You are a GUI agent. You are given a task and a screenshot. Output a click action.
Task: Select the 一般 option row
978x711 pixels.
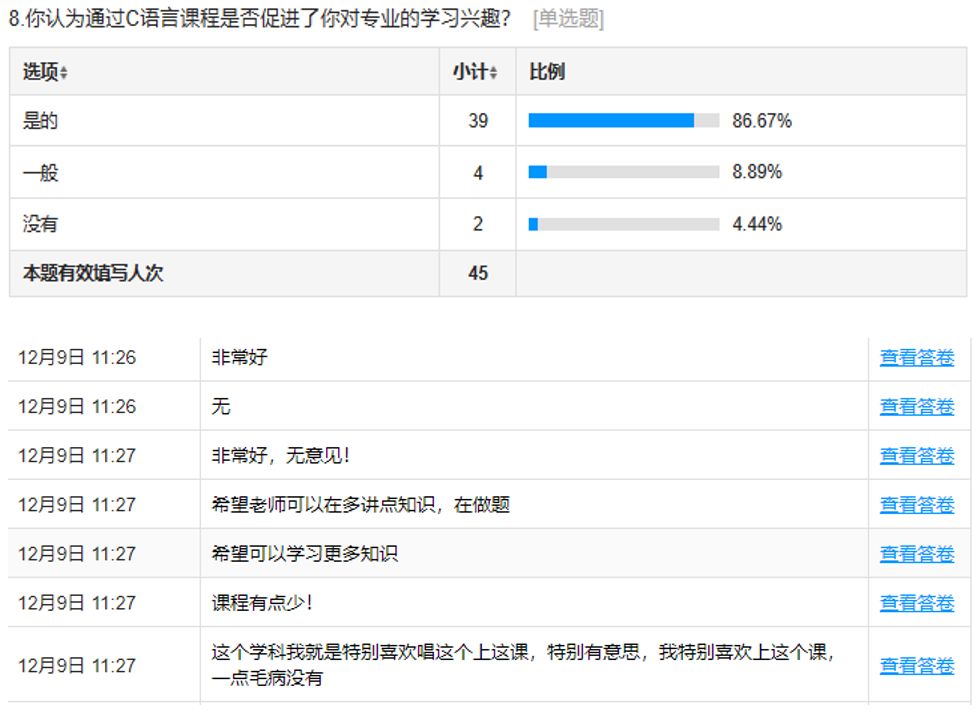coord(41,173)
